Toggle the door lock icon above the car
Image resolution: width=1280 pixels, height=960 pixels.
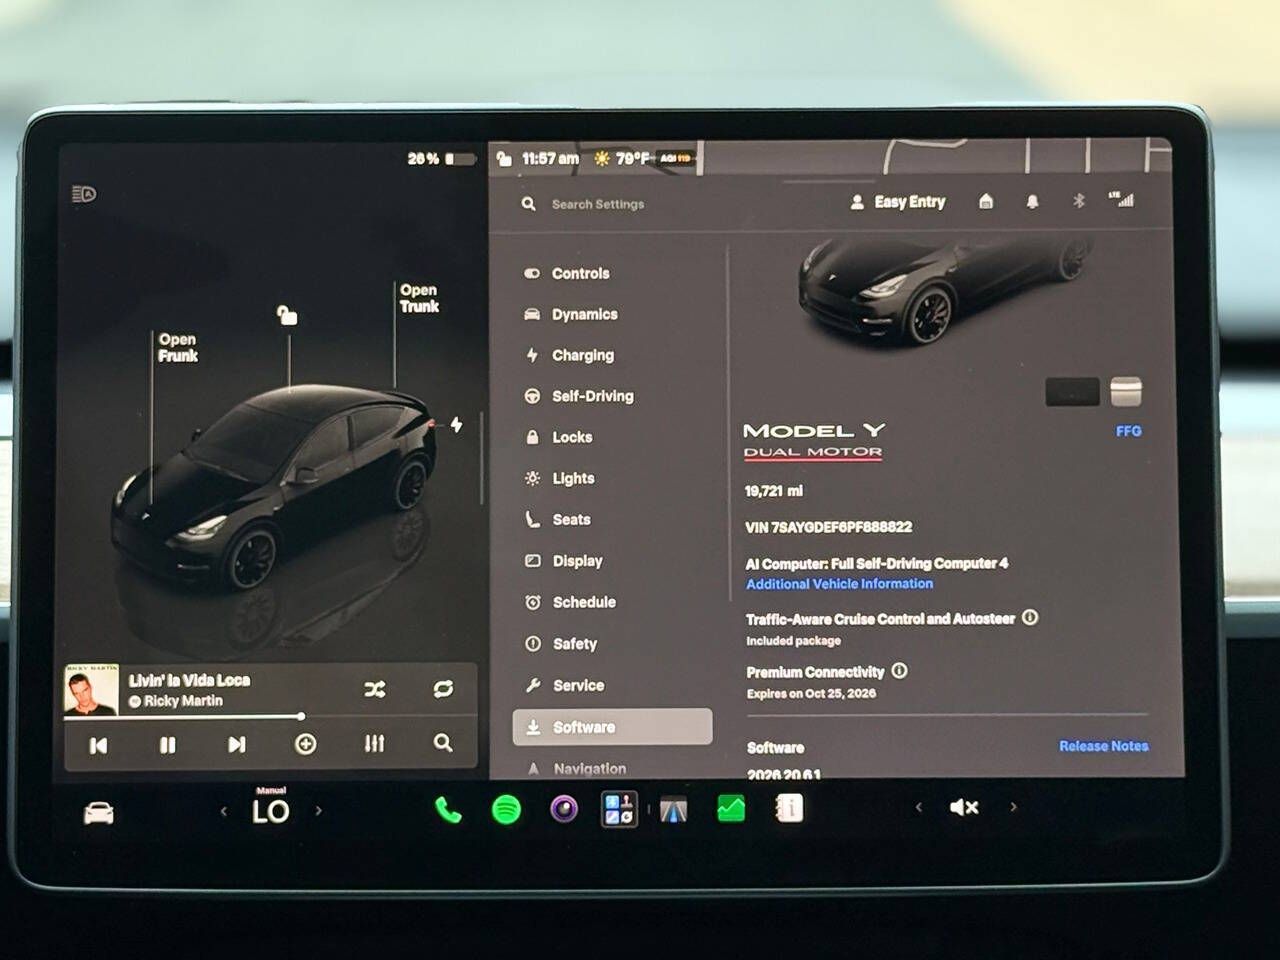(x=287, y=316)
